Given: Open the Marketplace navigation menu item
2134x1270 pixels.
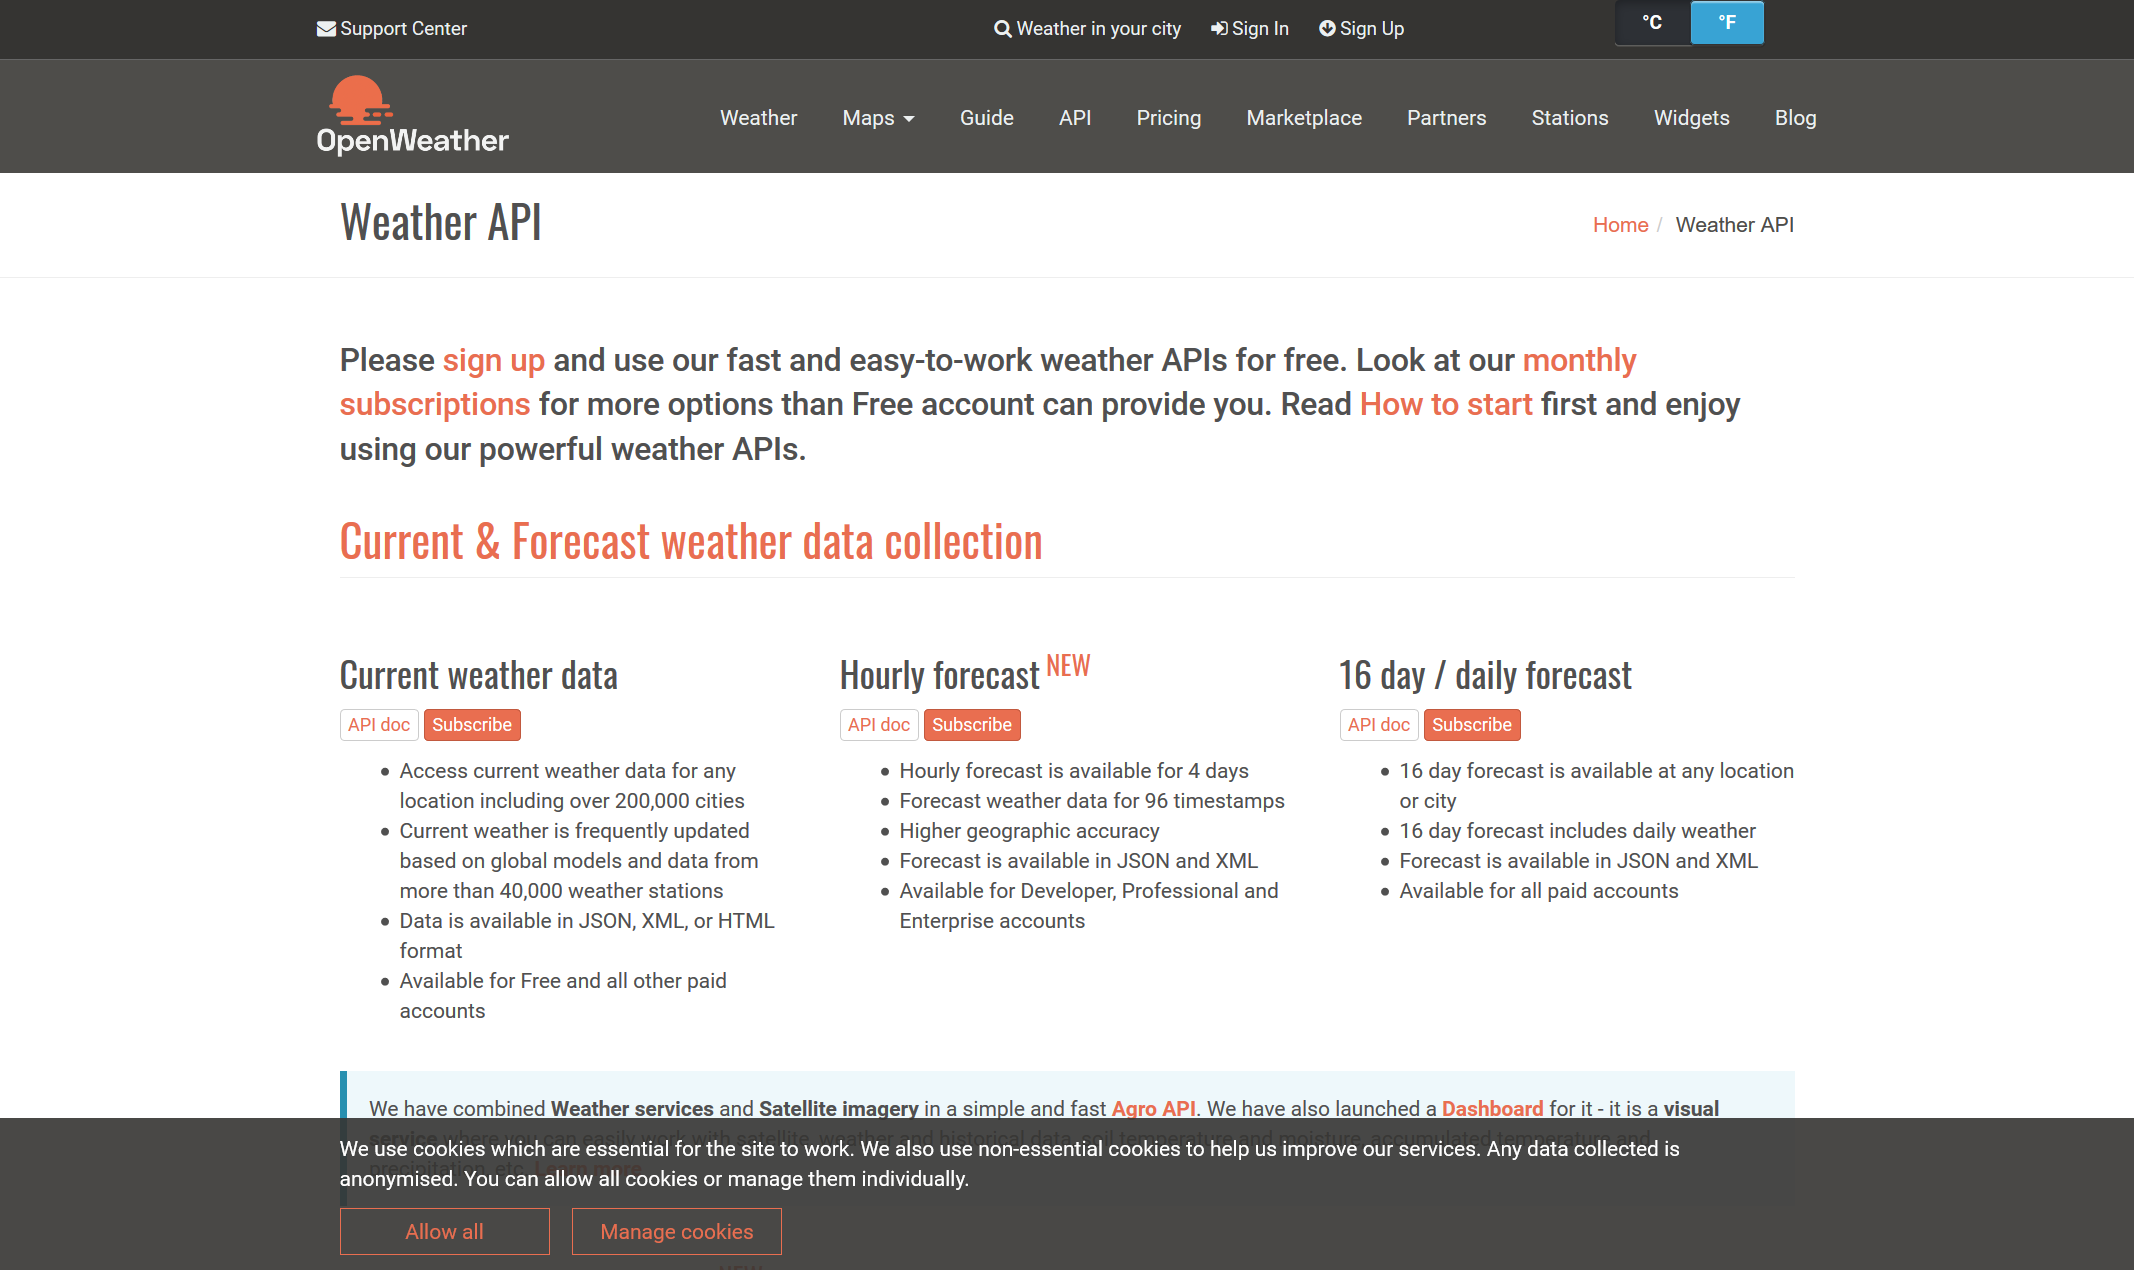Looking at the screenshot, I should 1304,116.
